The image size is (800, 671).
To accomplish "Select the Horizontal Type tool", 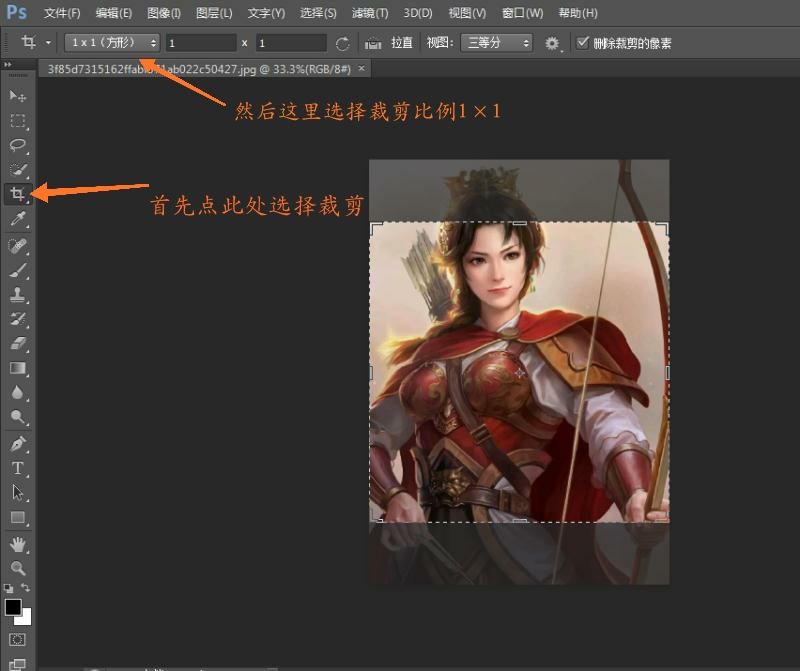I will [x=17, y=468].
